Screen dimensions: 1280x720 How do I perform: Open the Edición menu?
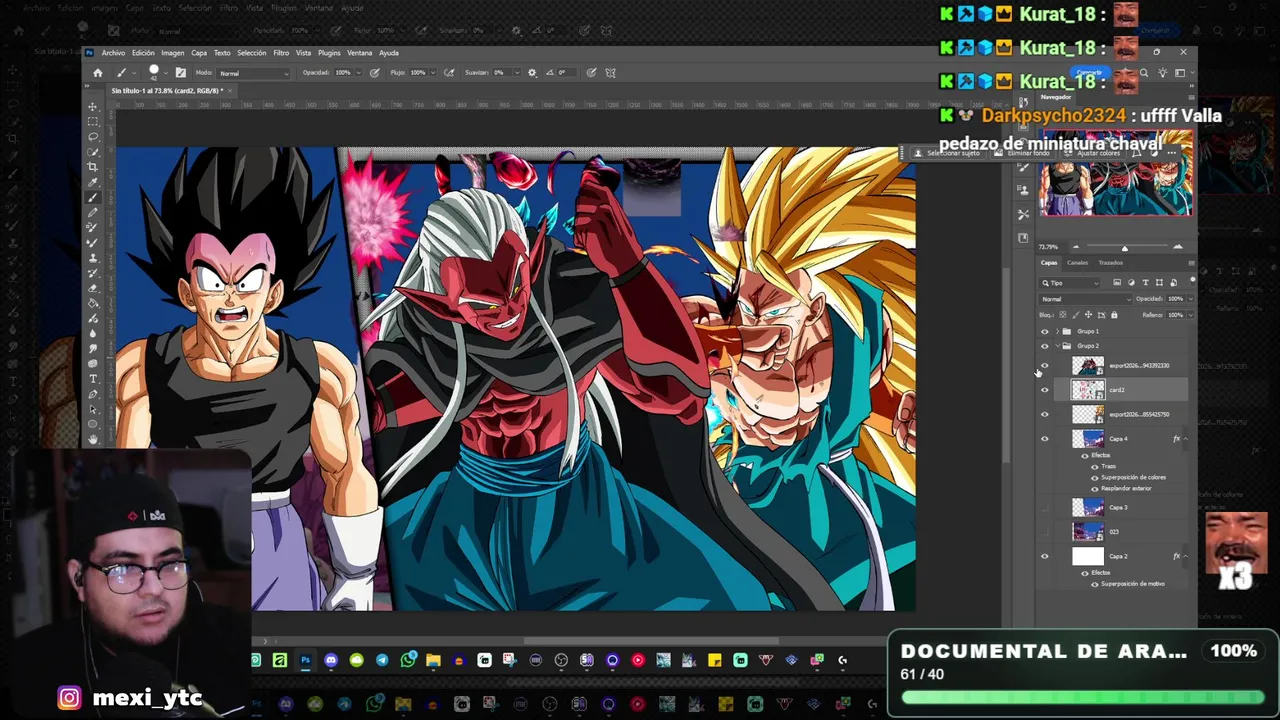coord(143,53)
